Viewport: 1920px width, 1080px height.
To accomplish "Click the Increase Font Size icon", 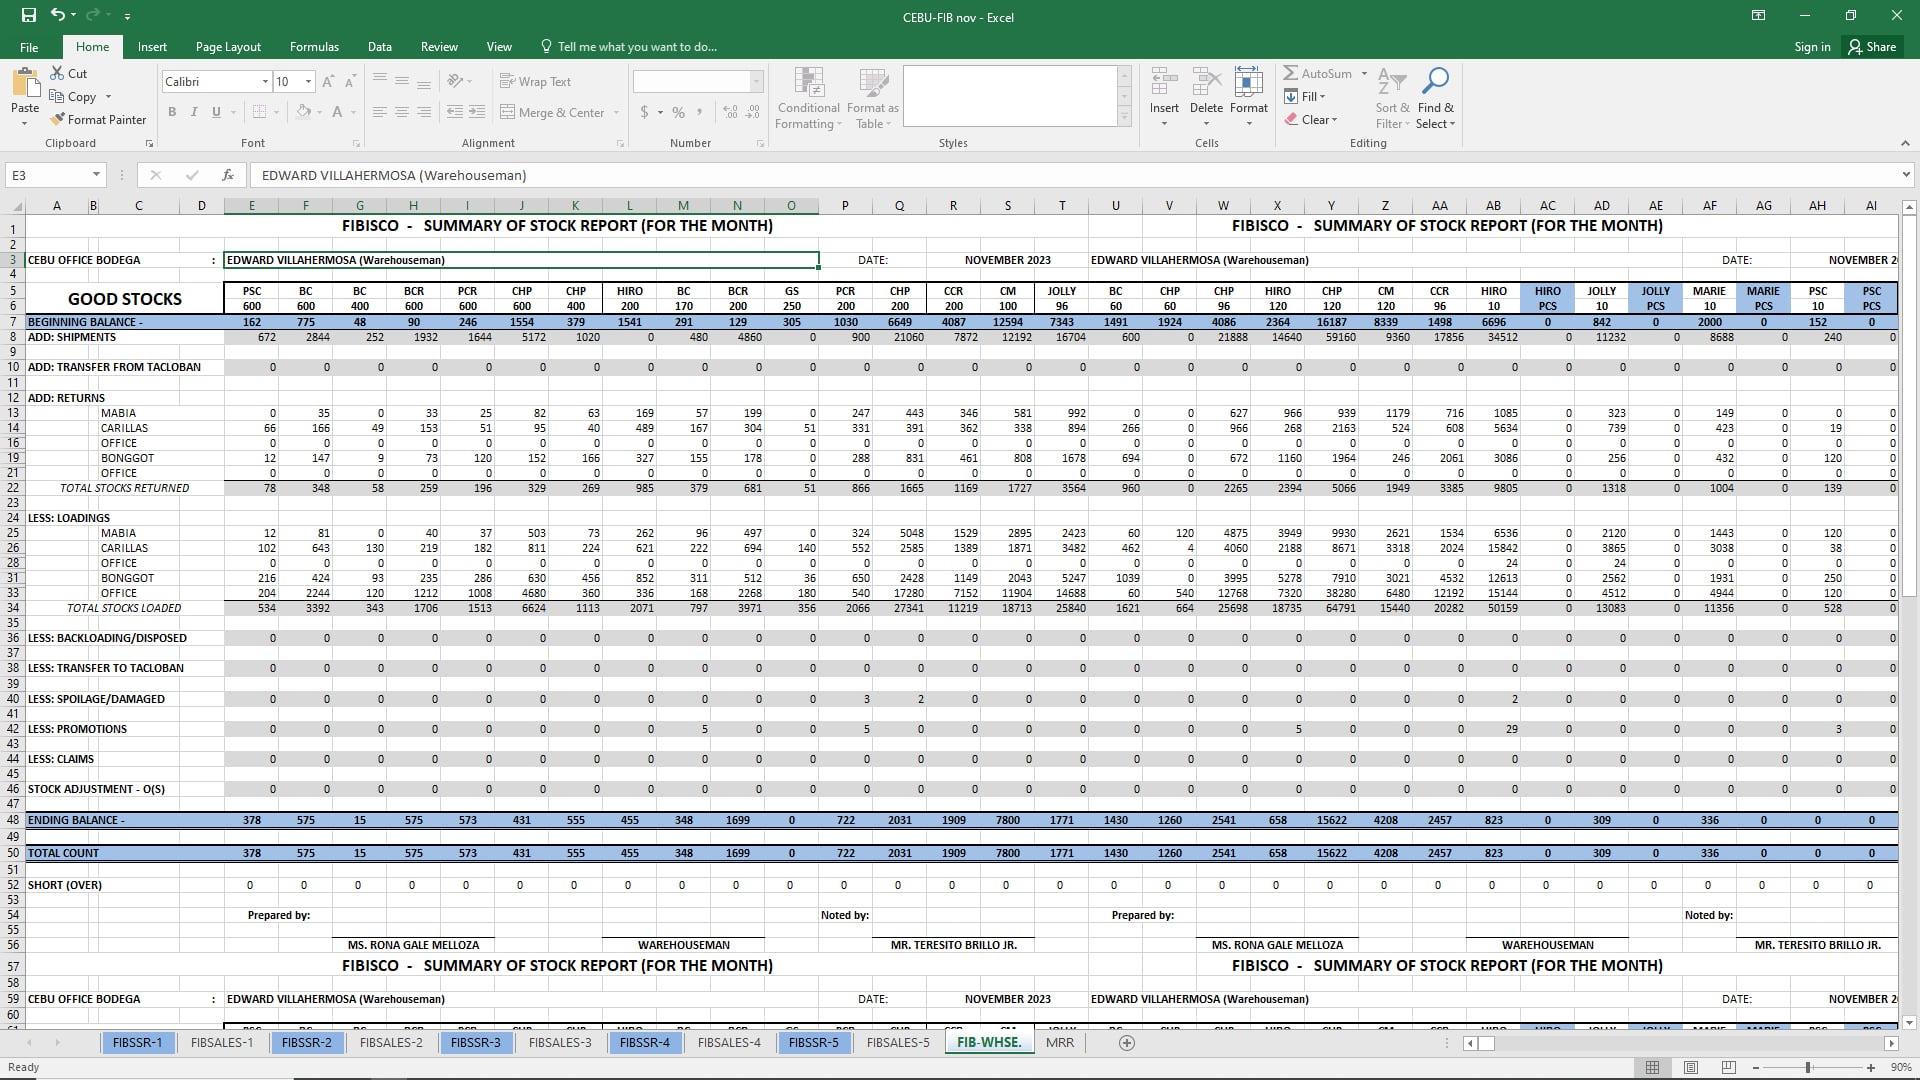I will click(x=328, y=82).
